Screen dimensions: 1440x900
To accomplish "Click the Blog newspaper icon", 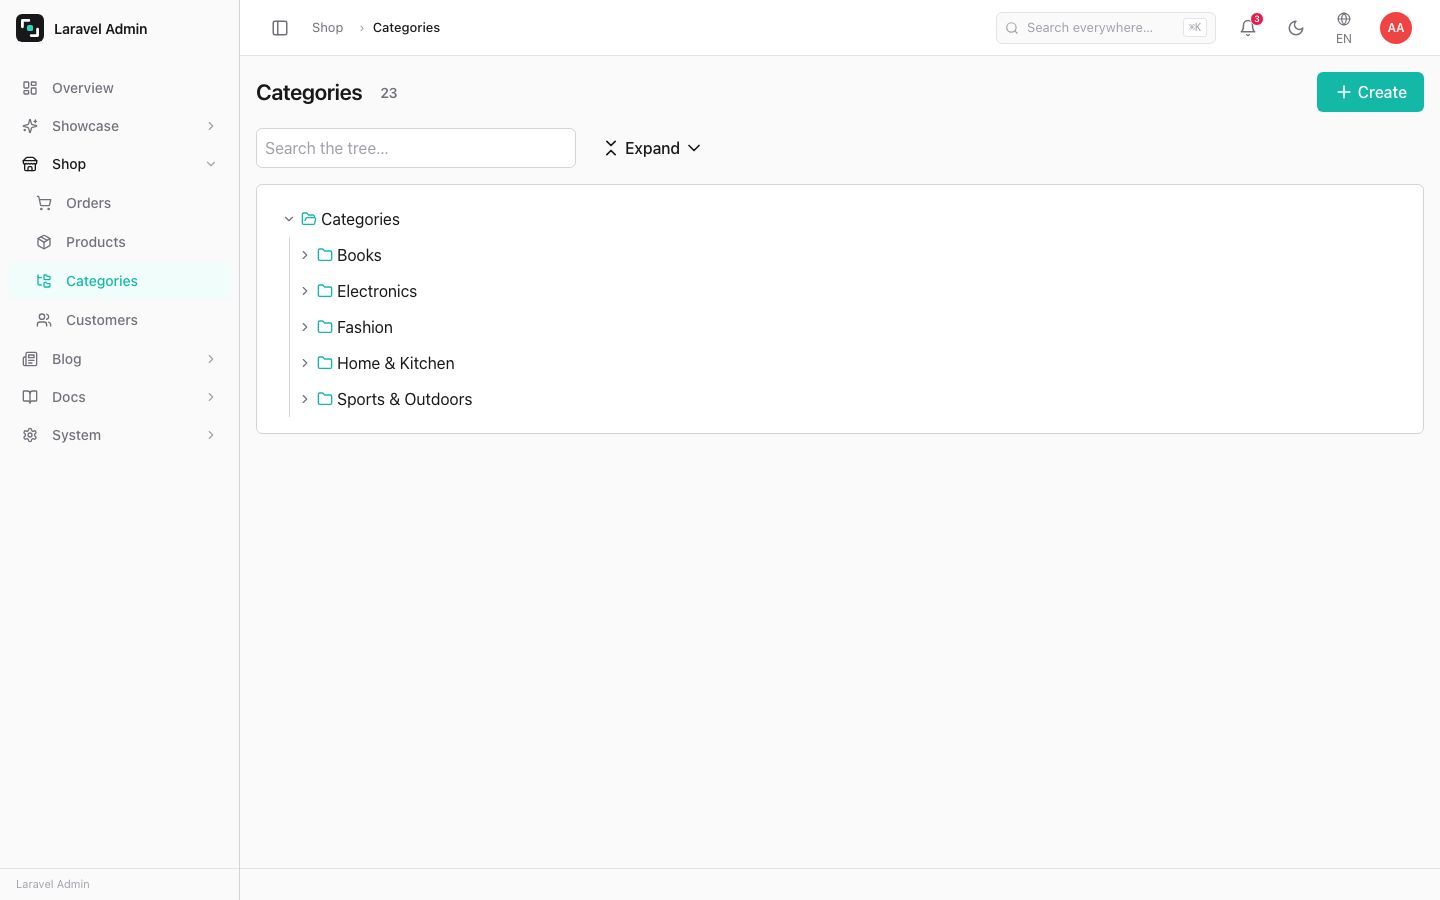I will coord(30,359).
